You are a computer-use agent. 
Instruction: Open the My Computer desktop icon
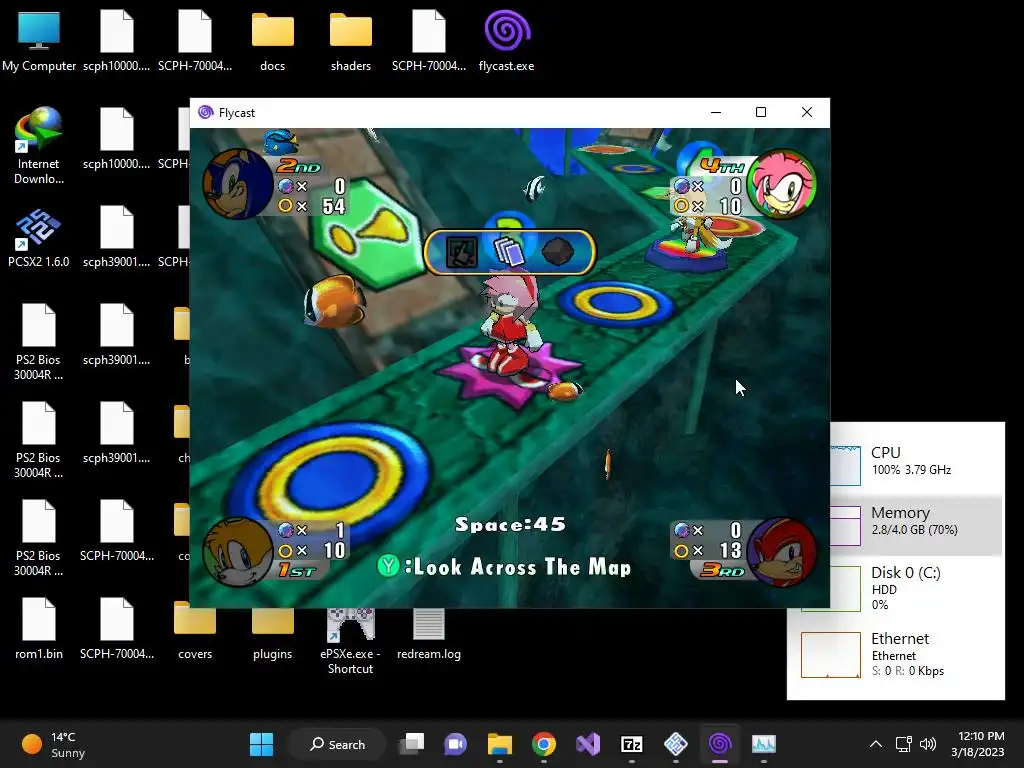39,40
